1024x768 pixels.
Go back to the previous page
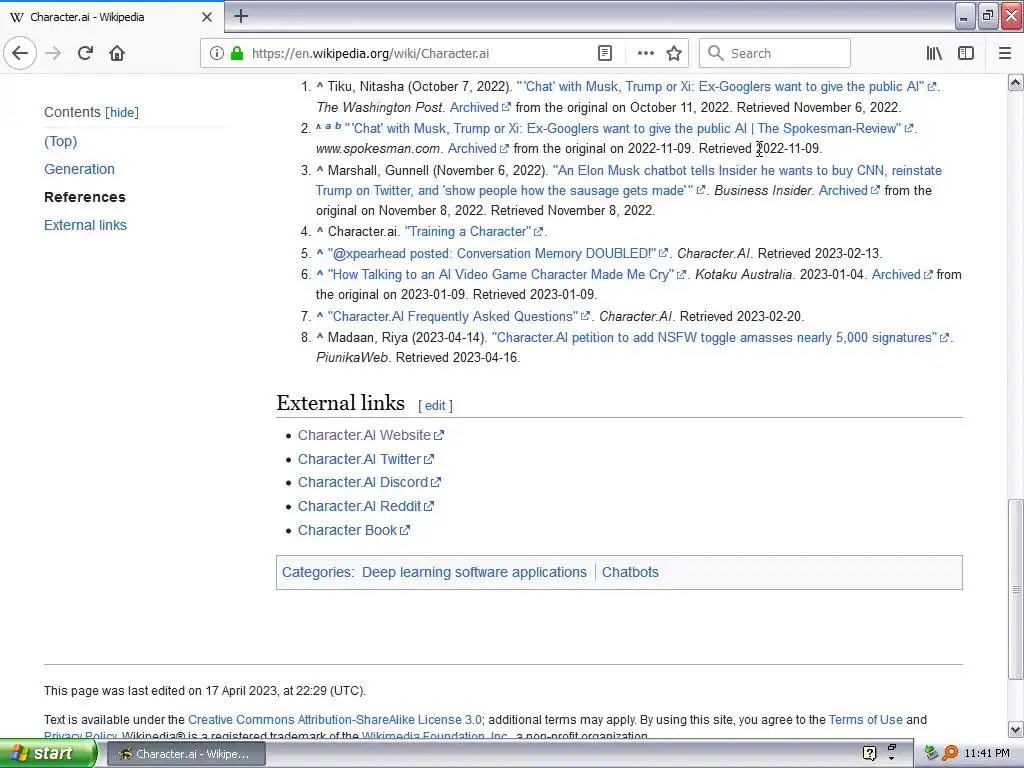[20, 53]
